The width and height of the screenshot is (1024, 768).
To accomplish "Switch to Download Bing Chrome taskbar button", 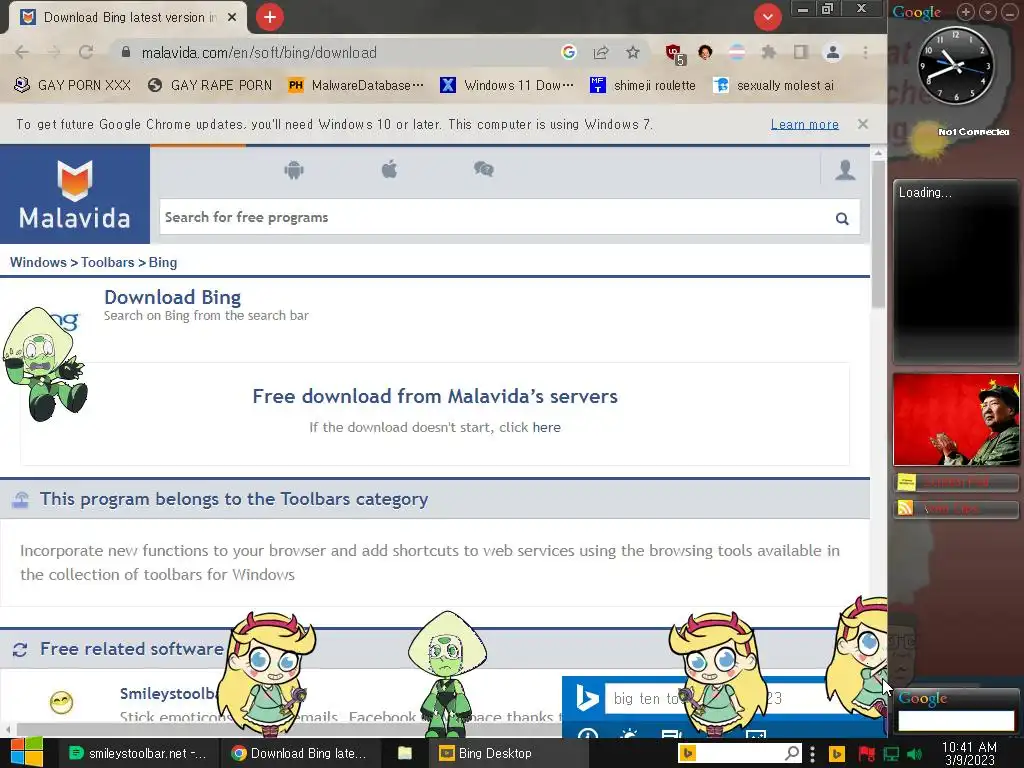I will click(x=298, y=753).
